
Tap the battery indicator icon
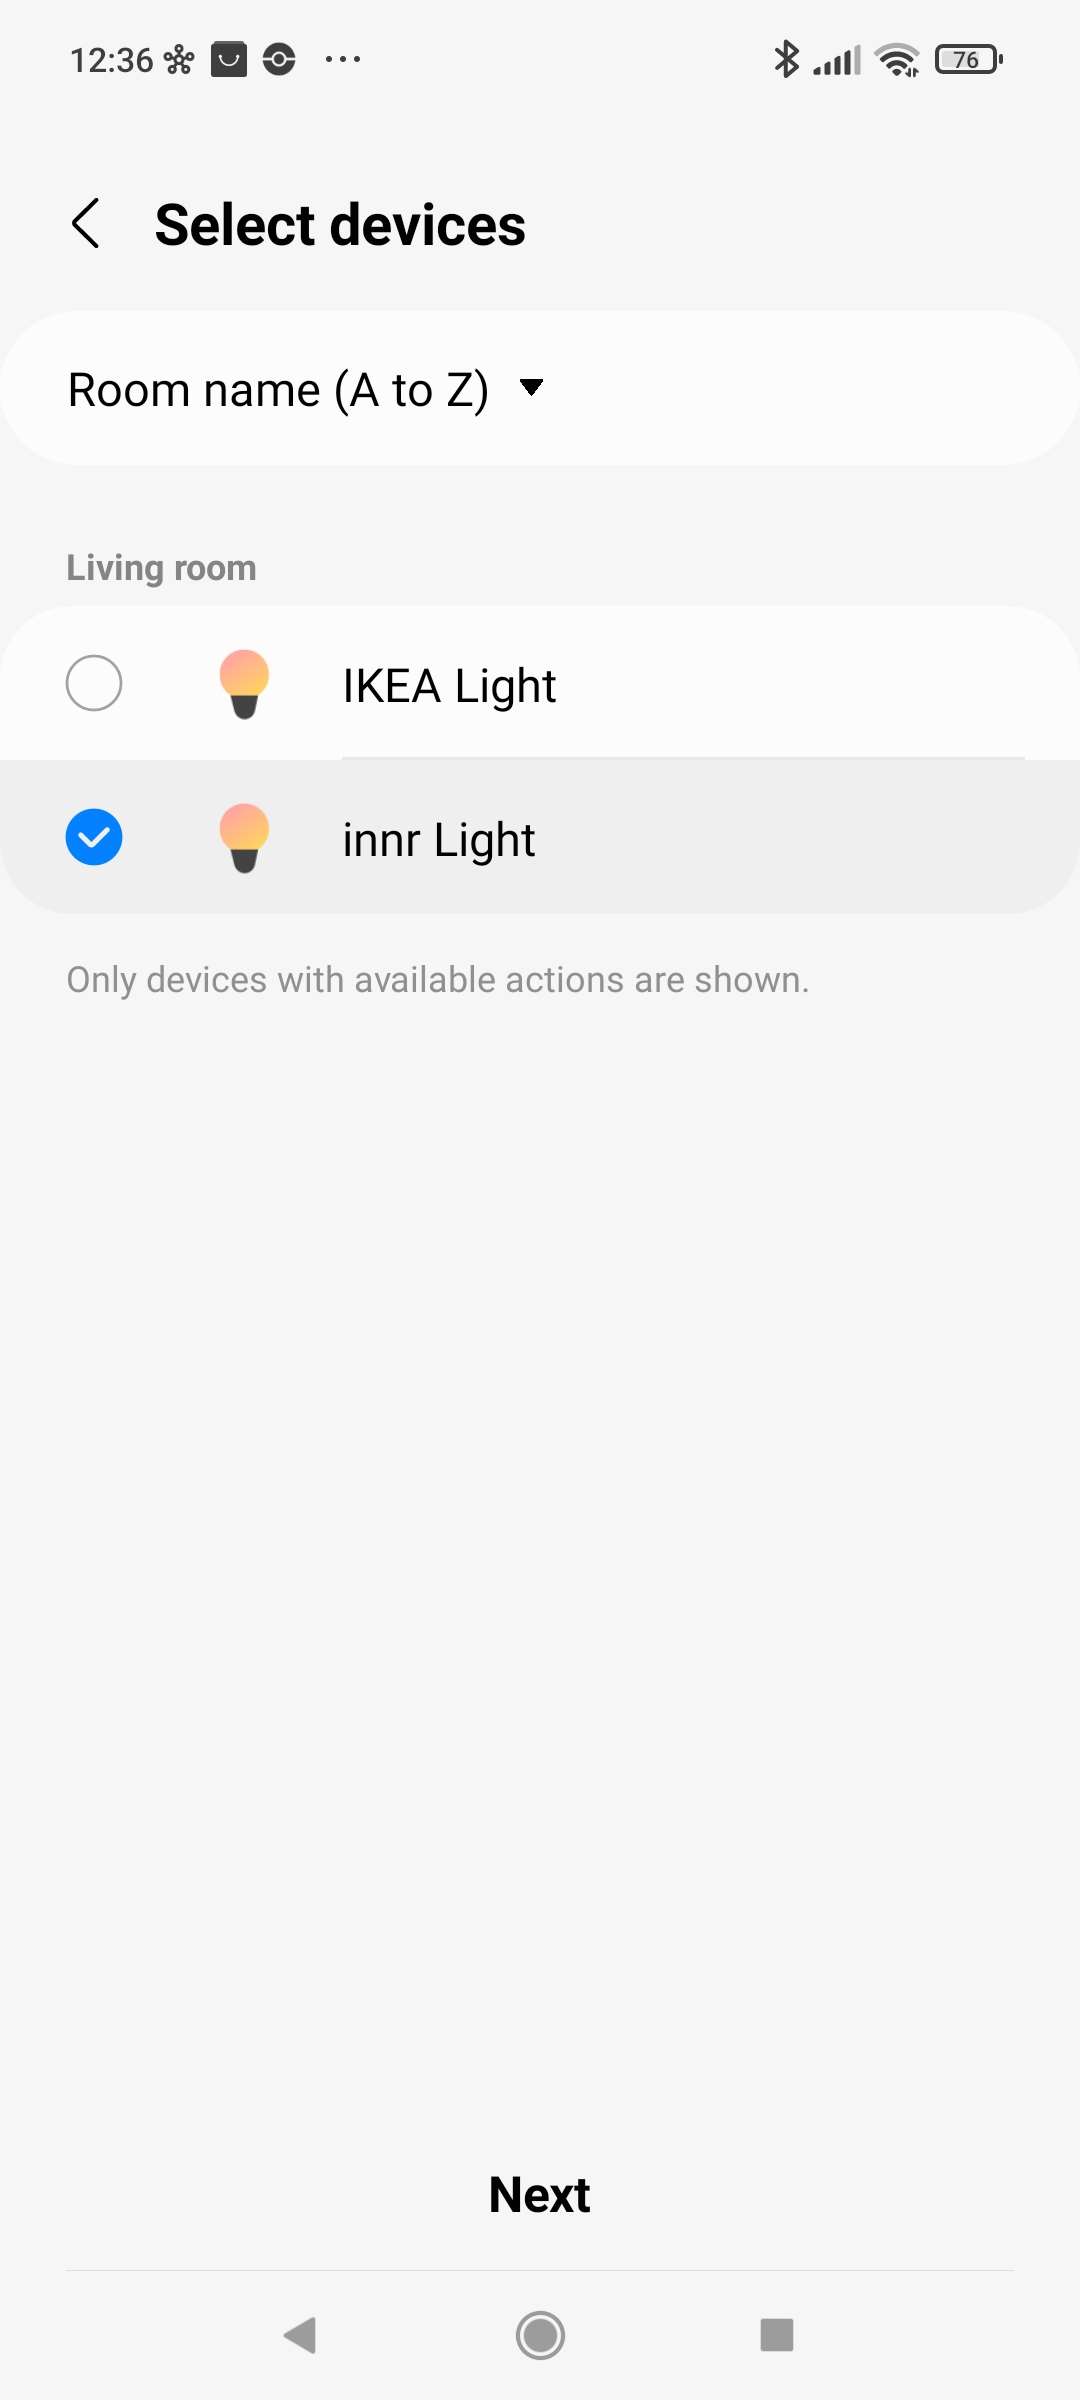coord(968,60)
